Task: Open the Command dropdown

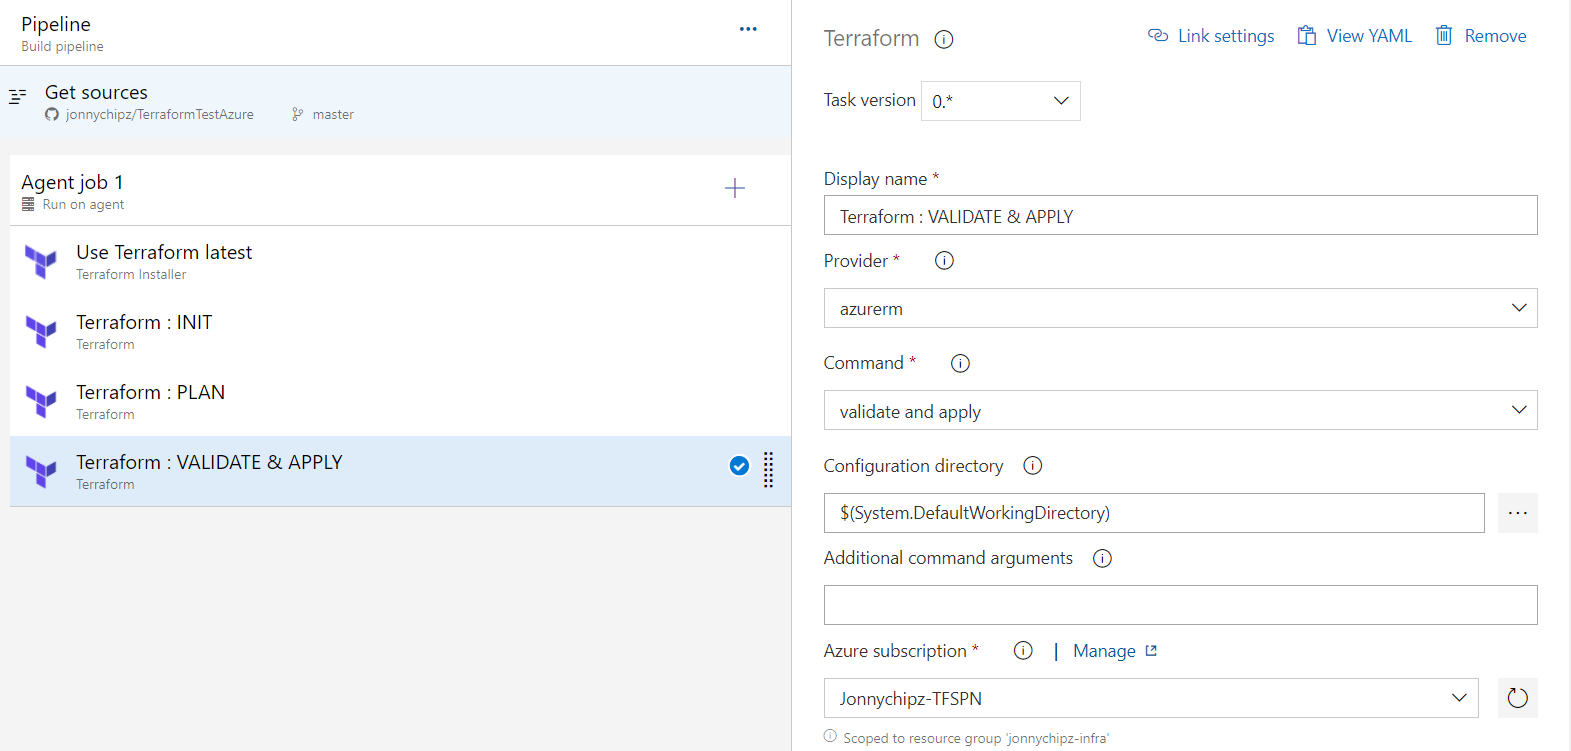Action: [x=1180, y=411]
